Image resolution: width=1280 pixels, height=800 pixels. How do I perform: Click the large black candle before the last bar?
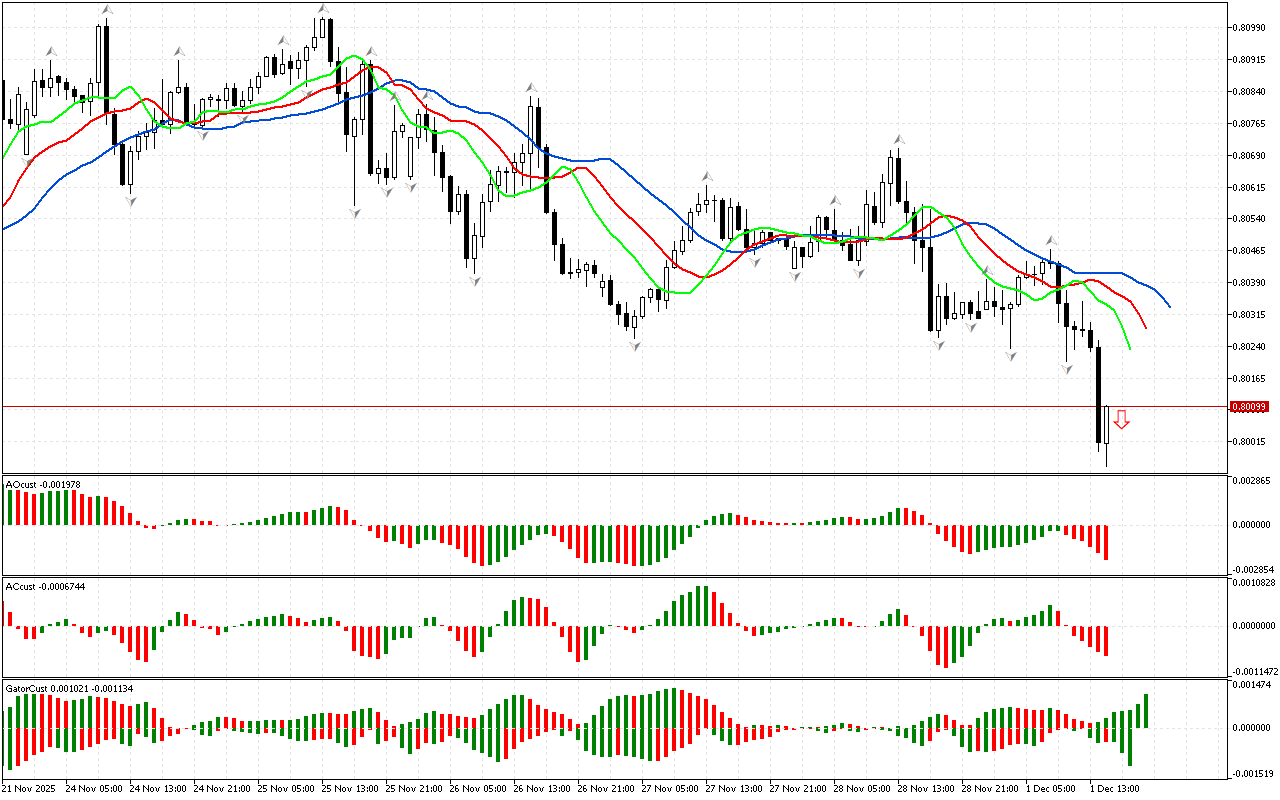point(1098,395)
